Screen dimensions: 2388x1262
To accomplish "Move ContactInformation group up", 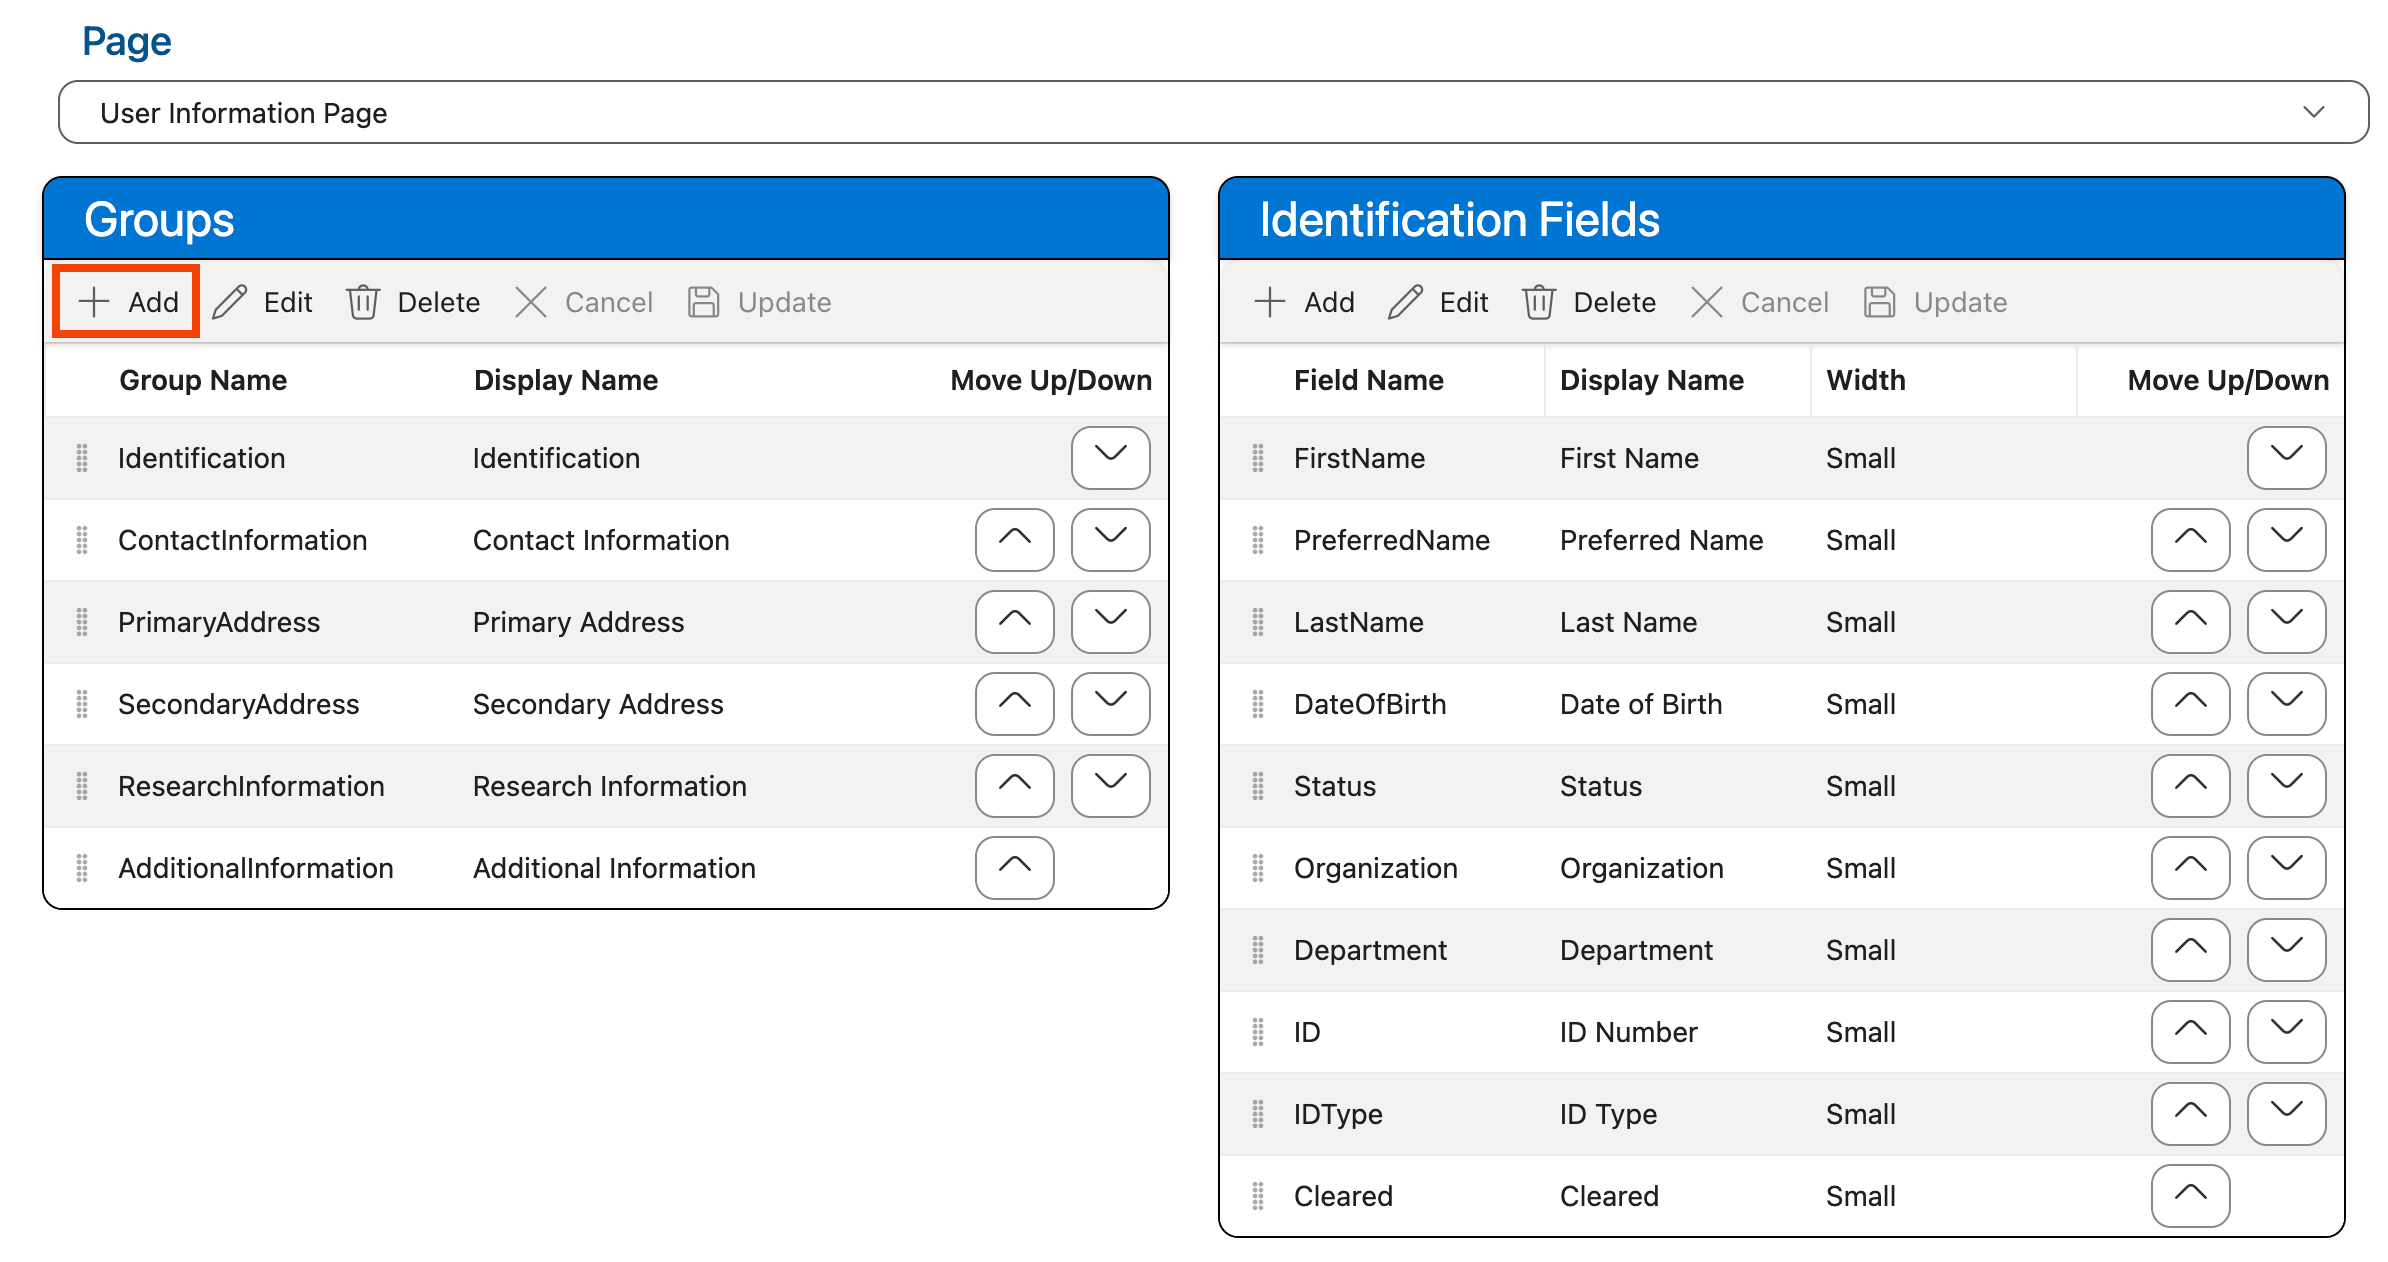I will click(1014, 540).
